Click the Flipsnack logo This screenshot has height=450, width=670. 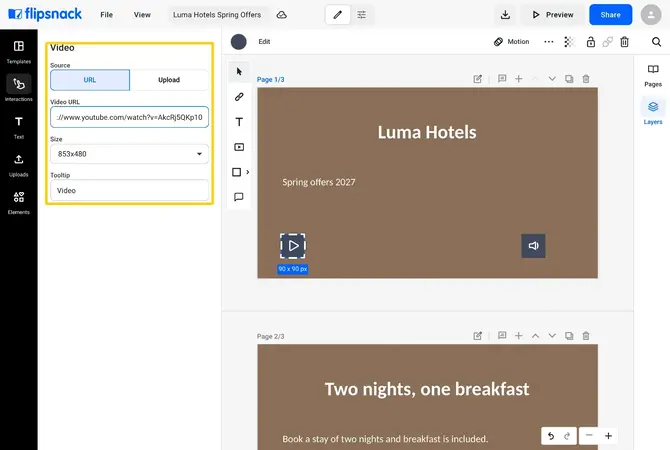(45, 14)
